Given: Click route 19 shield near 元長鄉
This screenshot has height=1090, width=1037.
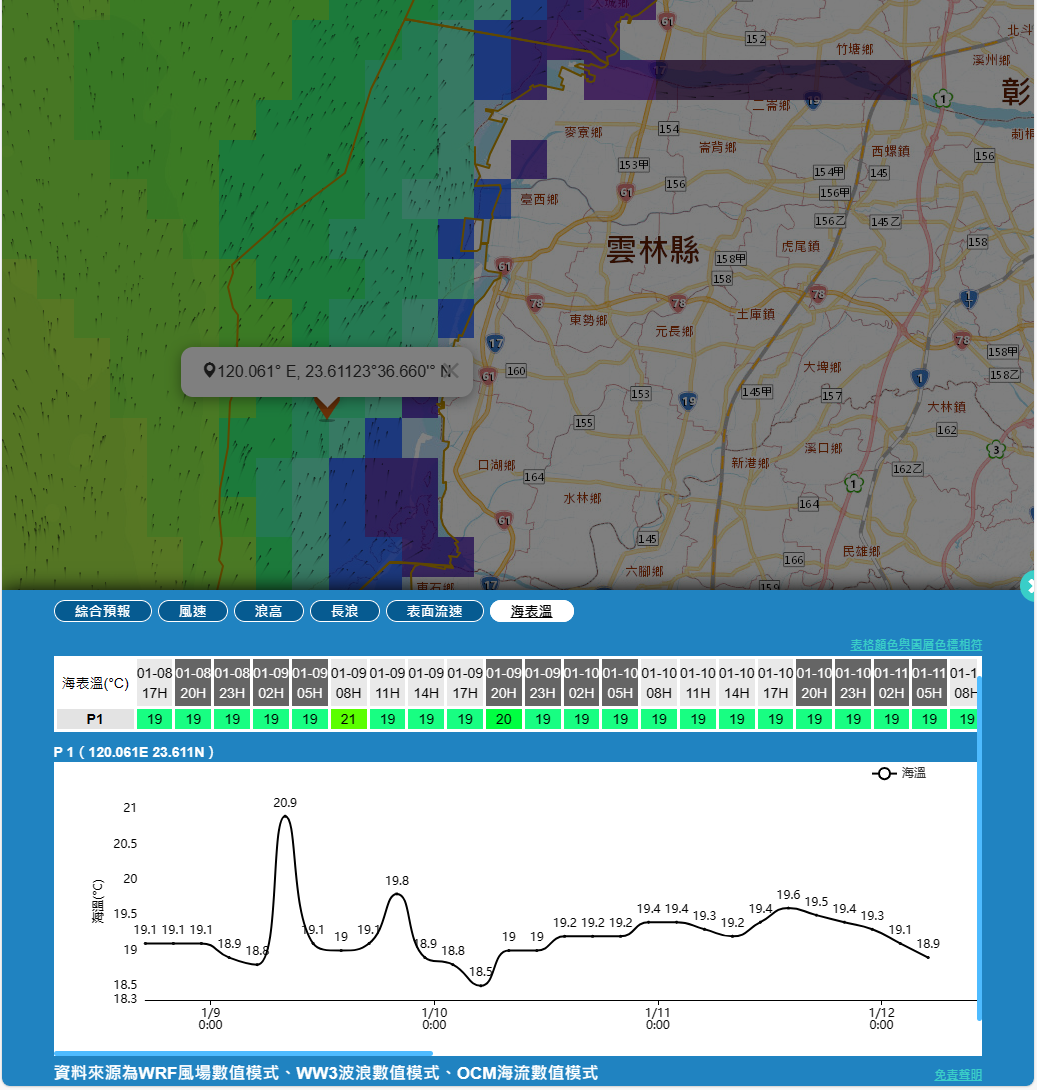Looking at the screenshot, I should pyautogui.click(x=687, y=400).
